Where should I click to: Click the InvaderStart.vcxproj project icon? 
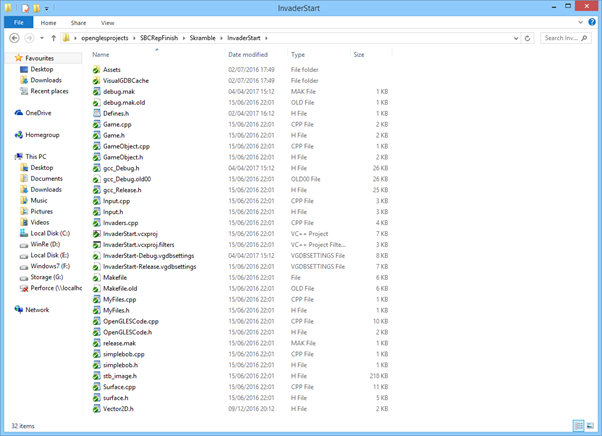click(96, 233)
